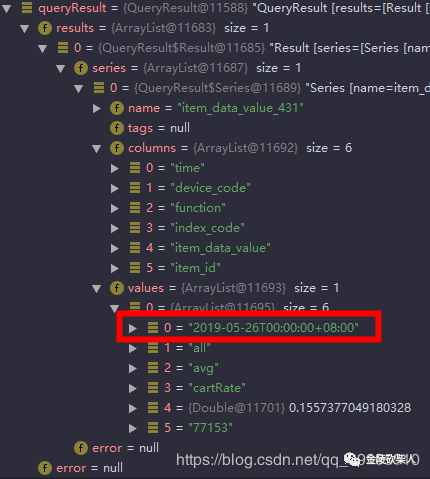Expand the name field node

[x=97, y=108]
